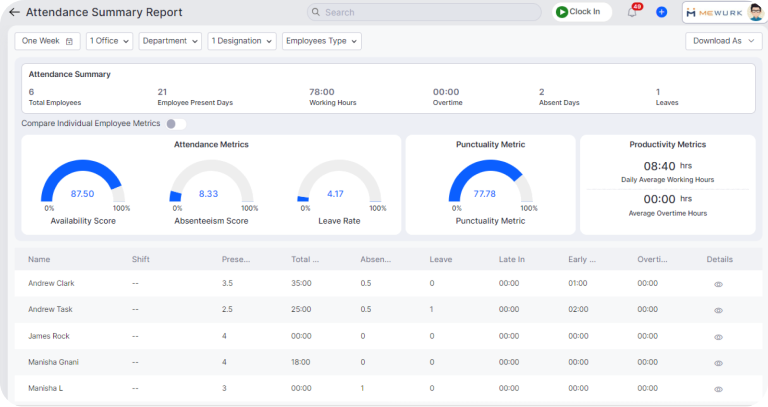Open the Download As dropdown
768x407 pixels.
coord(723,41)
